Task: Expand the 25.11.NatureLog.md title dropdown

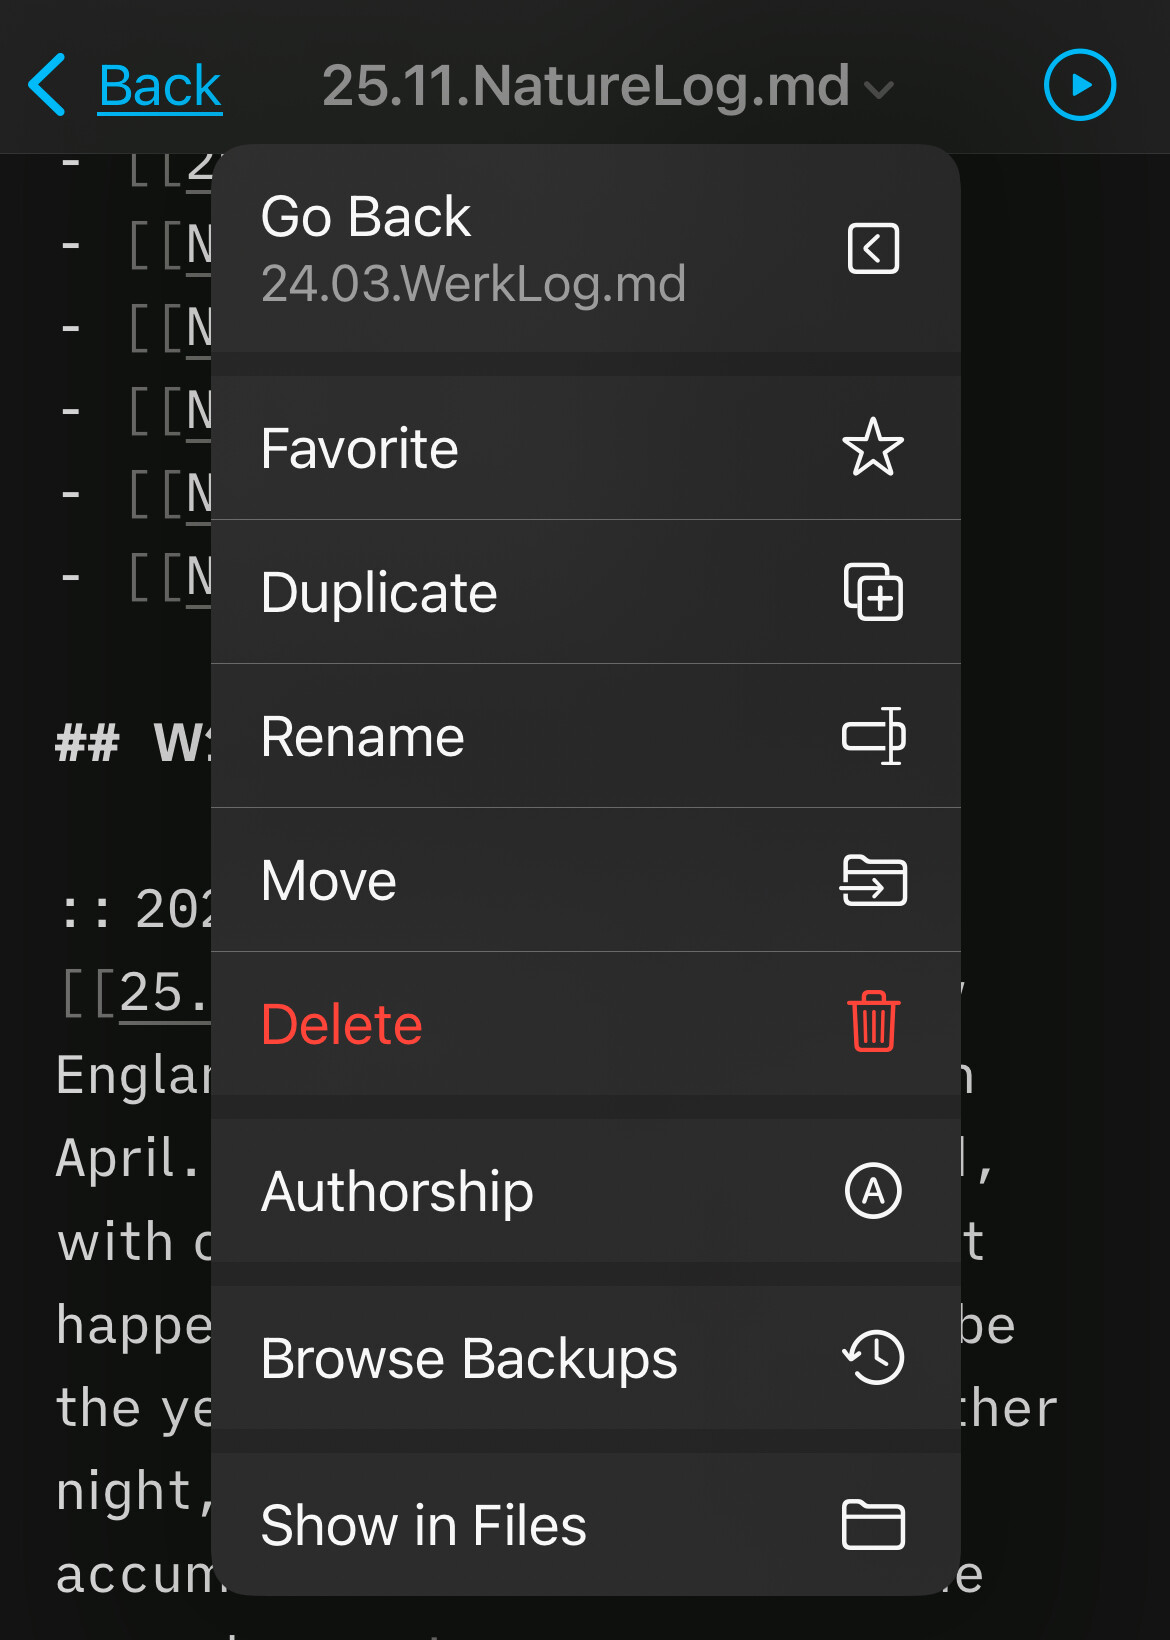Action: pyautogui.click(x=608, y=87)
